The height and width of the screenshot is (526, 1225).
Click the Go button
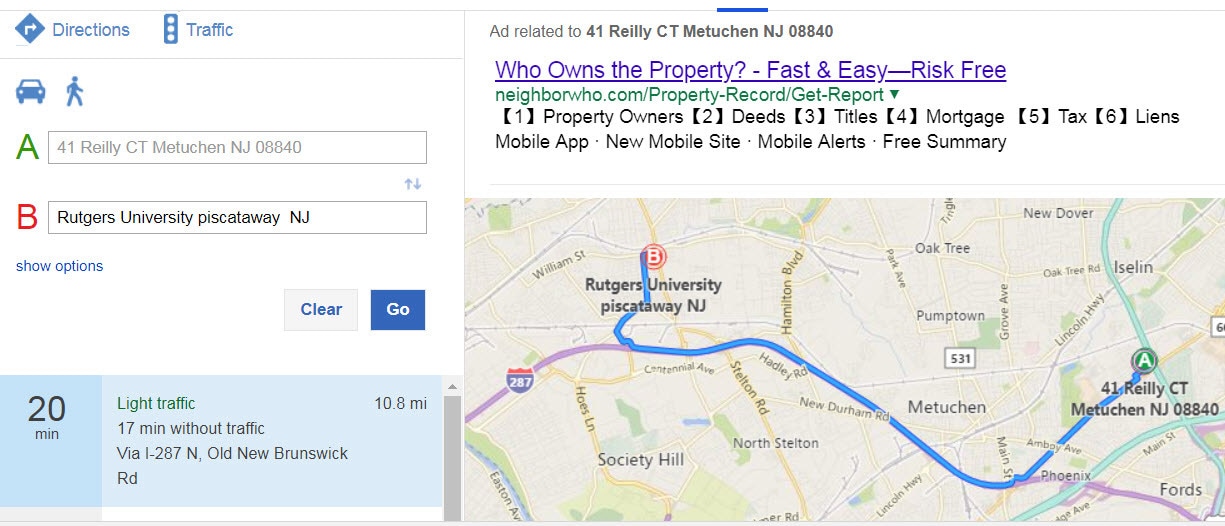click(398, 310)
